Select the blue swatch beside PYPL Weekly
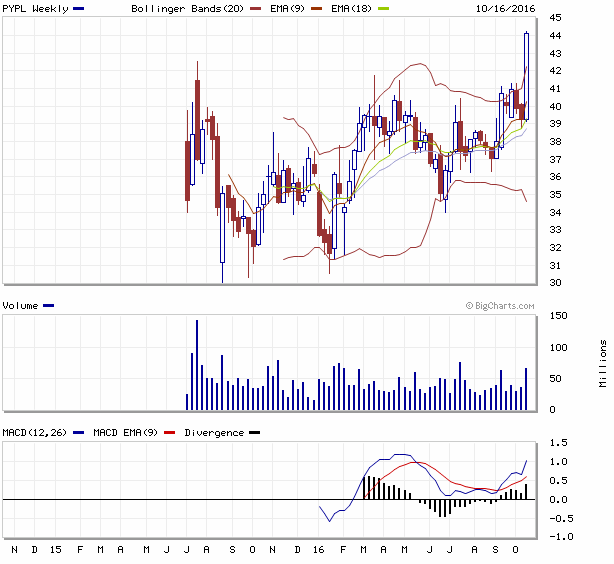Viewport: 614px width, 564px height. [78, 9]
